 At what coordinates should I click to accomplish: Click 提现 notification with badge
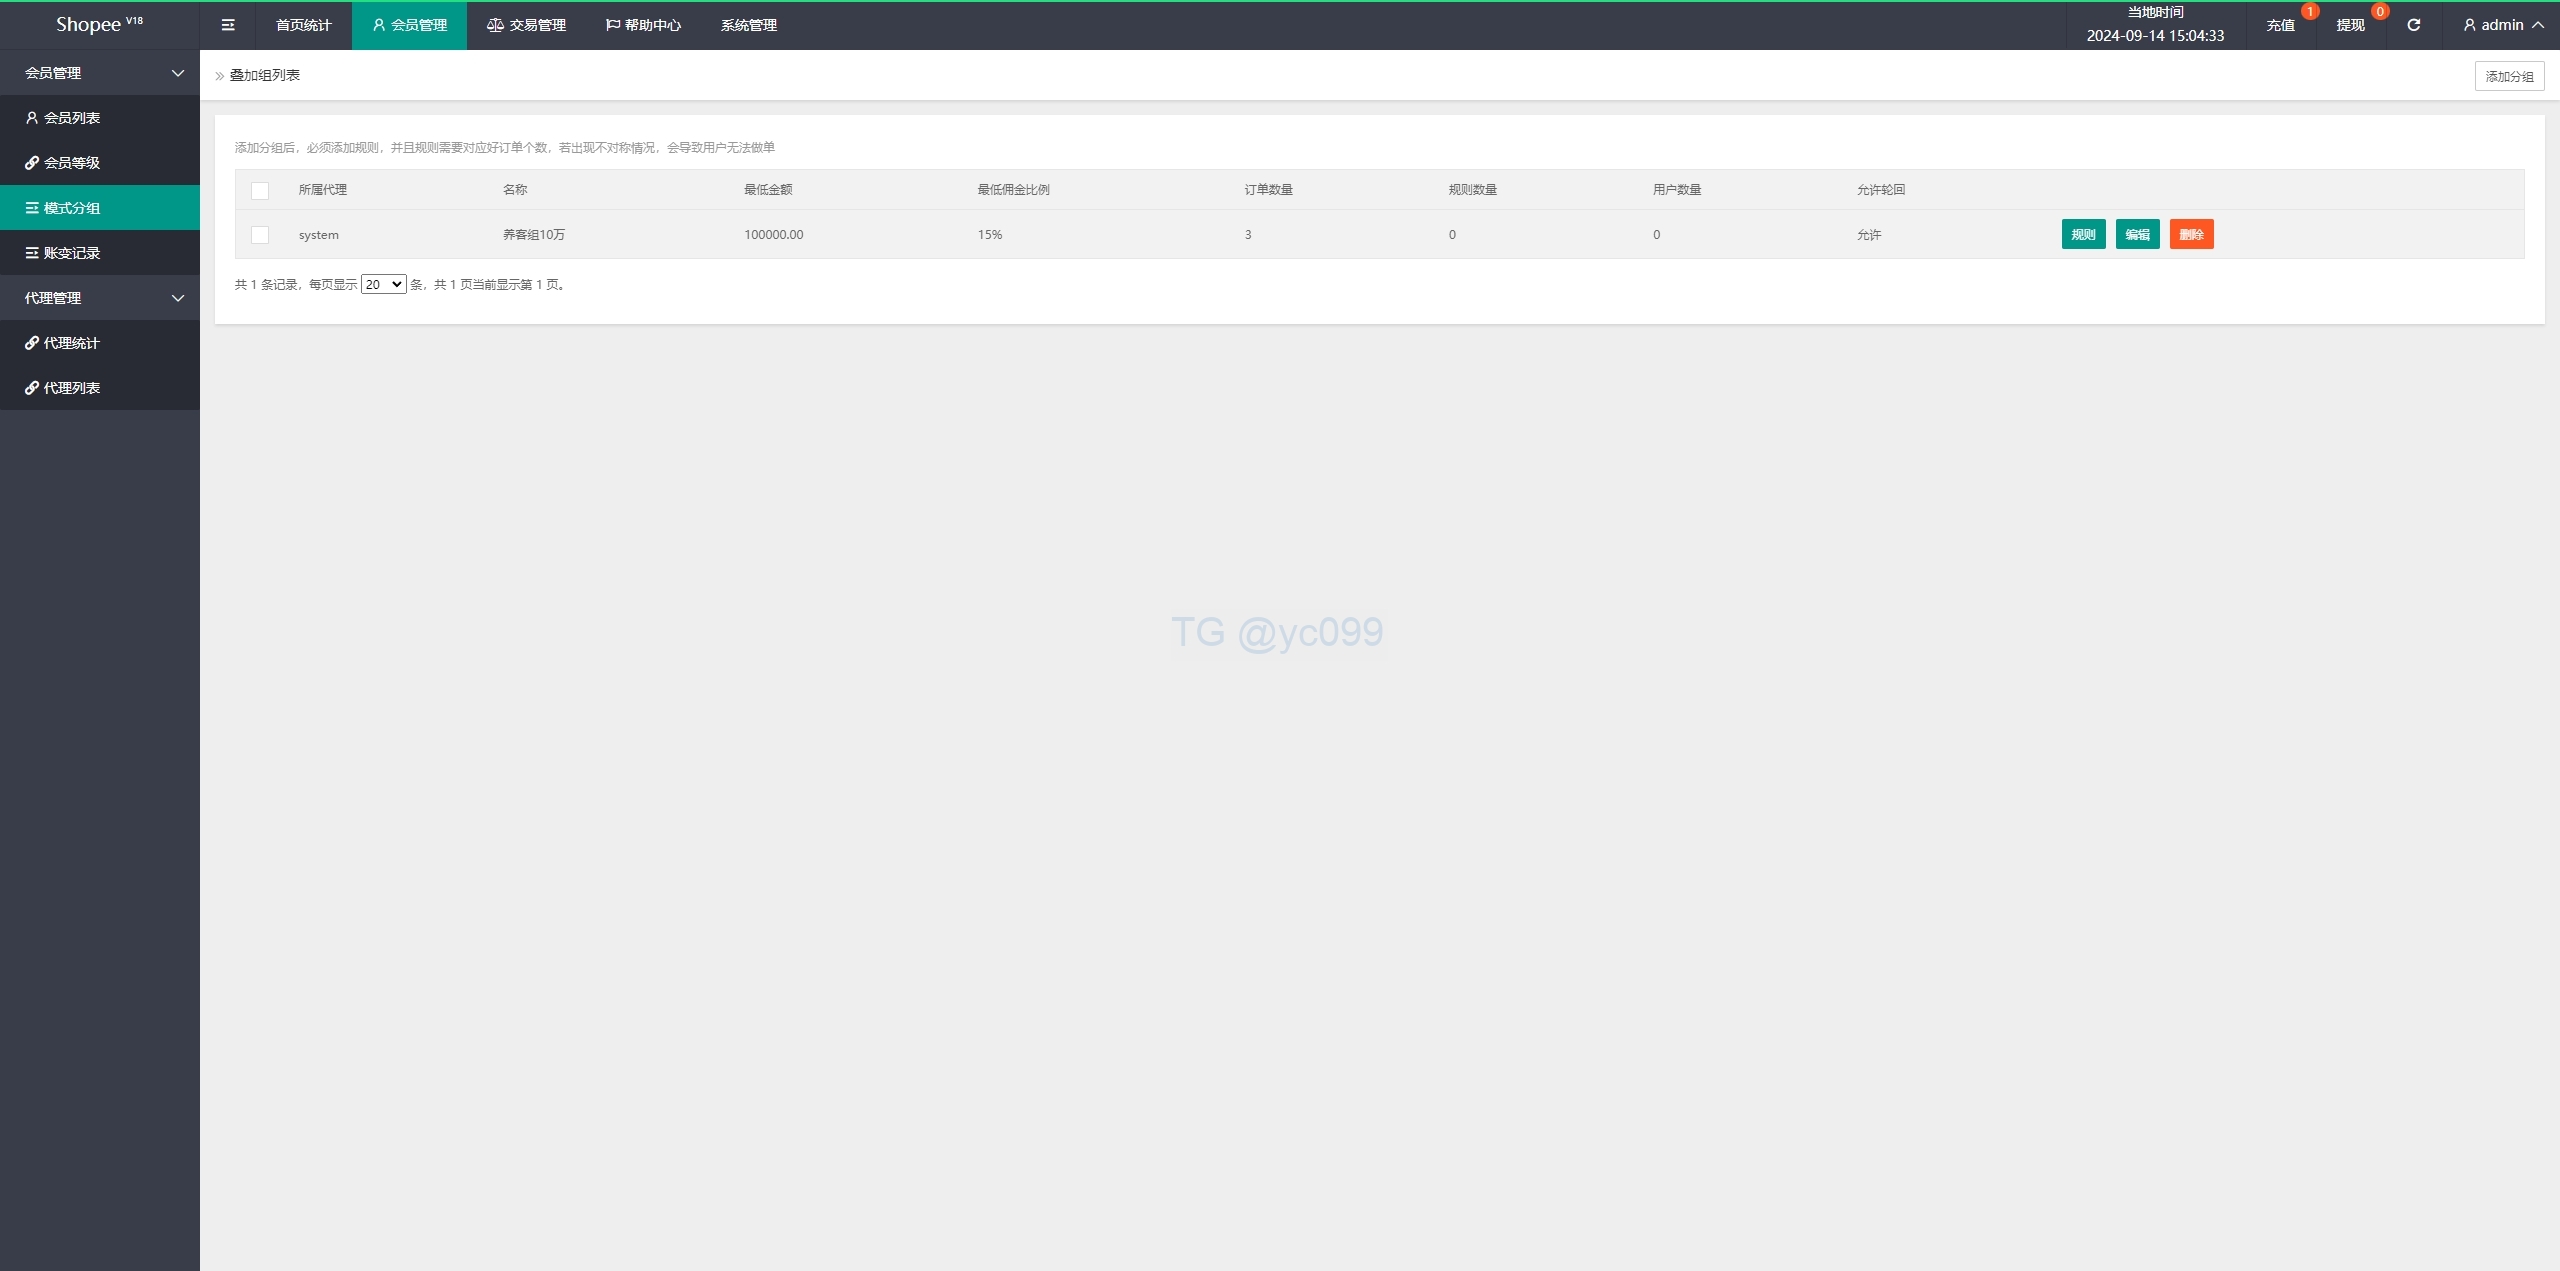[2351, 25]
